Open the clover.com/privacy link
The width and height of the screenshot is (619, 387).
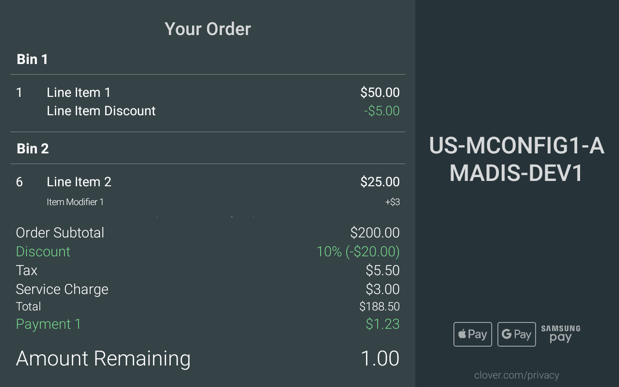coord(516,375)
